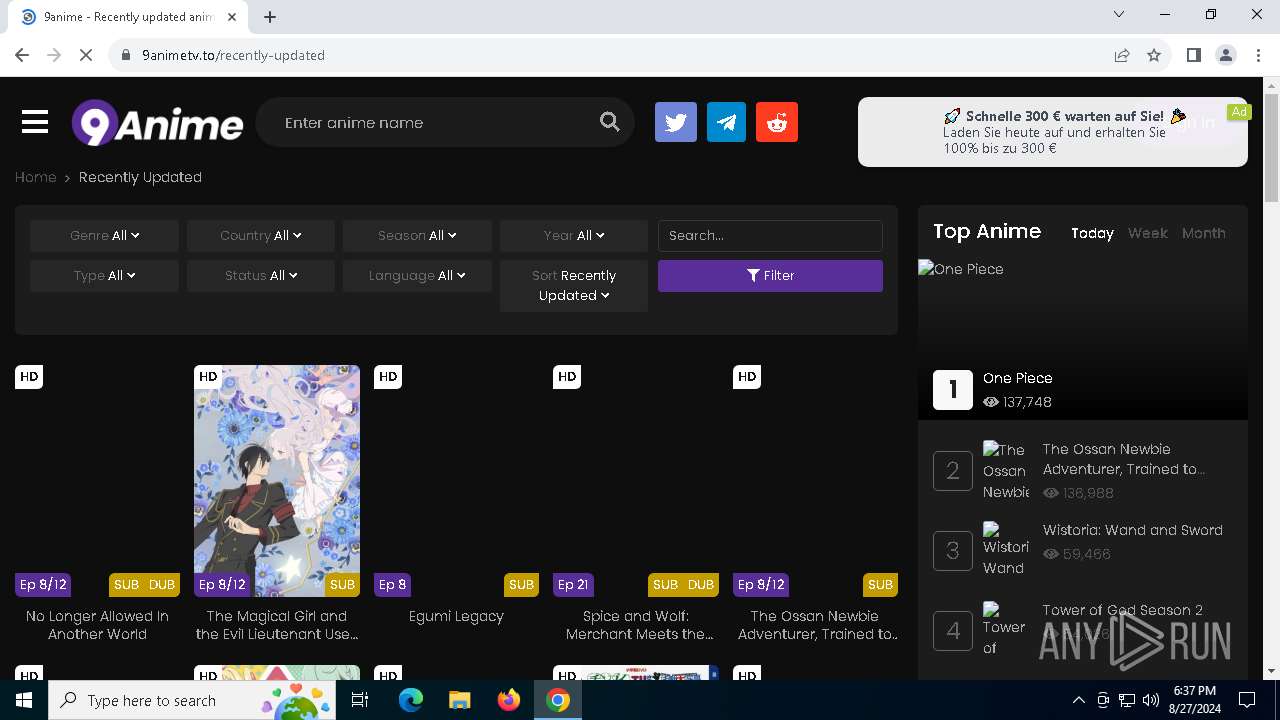Screen dimensions: 1280x720
Task: Open the Reddit social button
Action: pyautogui.click(x=777, y=122)
